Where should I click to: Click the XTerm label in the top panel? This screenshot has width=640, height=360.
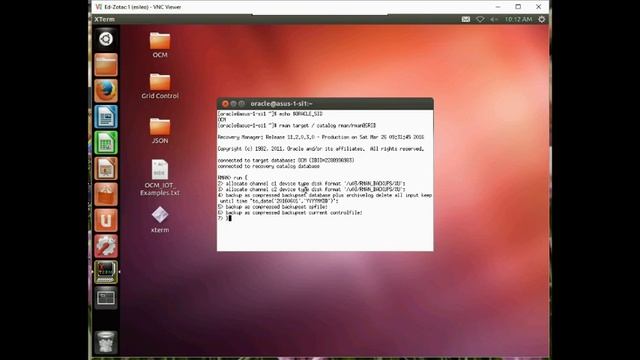coord(104,19)
